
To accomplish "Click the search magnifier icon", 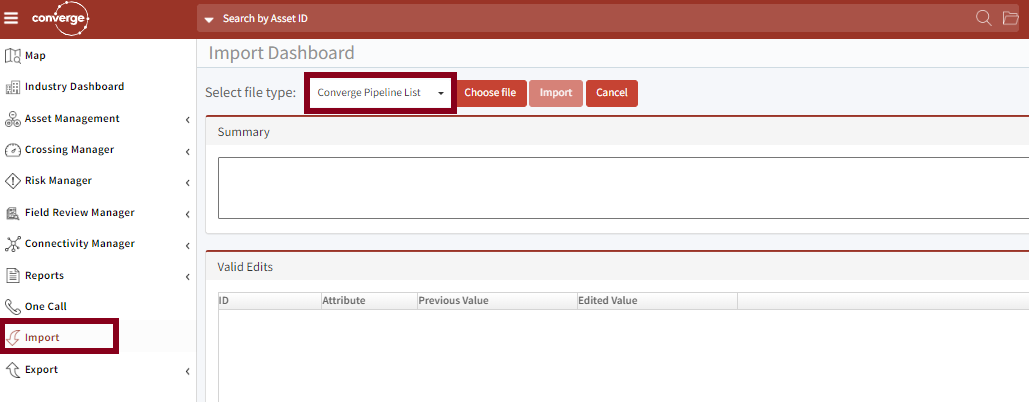I will tap(983, 18).
